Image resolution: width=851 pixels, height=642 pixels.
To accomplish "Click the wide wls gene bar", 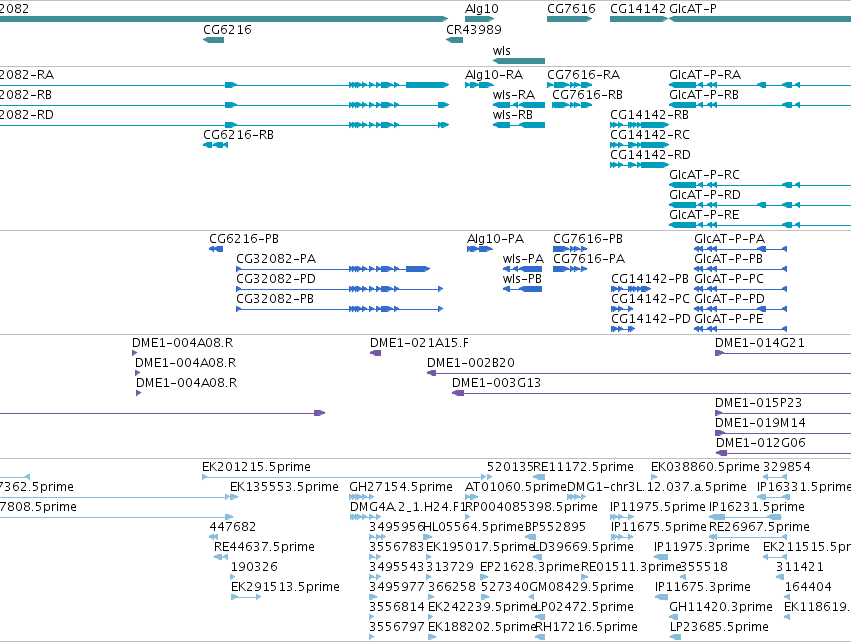I will (x=519, y=61).
